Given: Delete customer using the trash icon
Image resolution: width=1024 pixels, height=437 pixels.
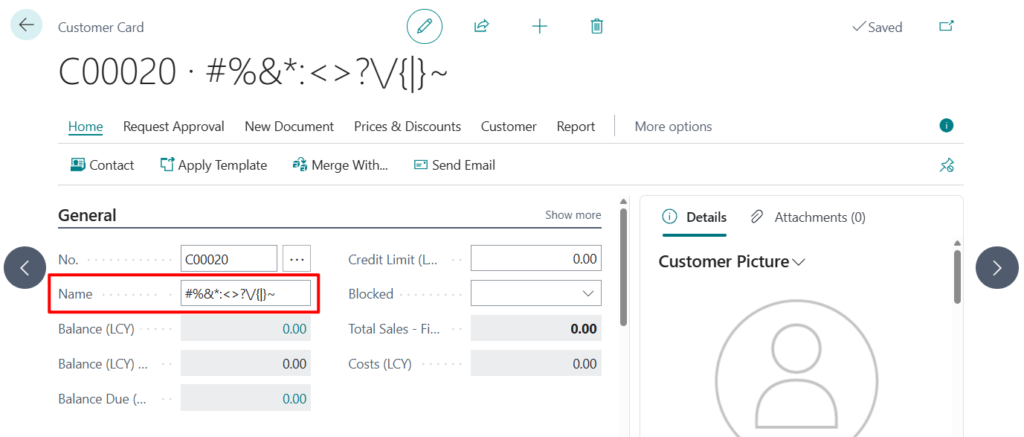Looking at the screenshot, I should pos(597,27).
